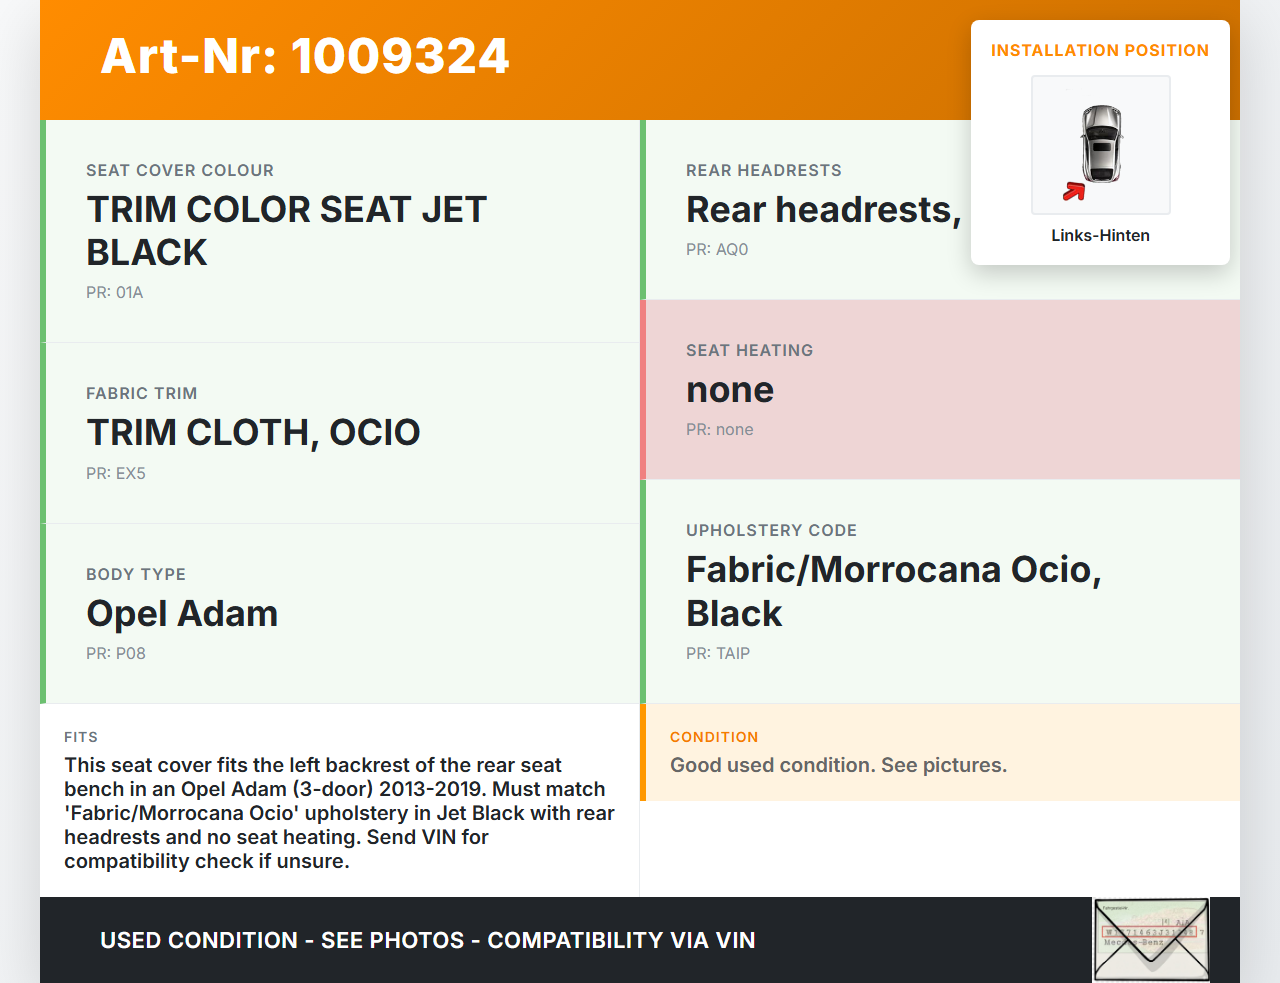Select the Trim Cloth, Ocio value

(253, 433)
